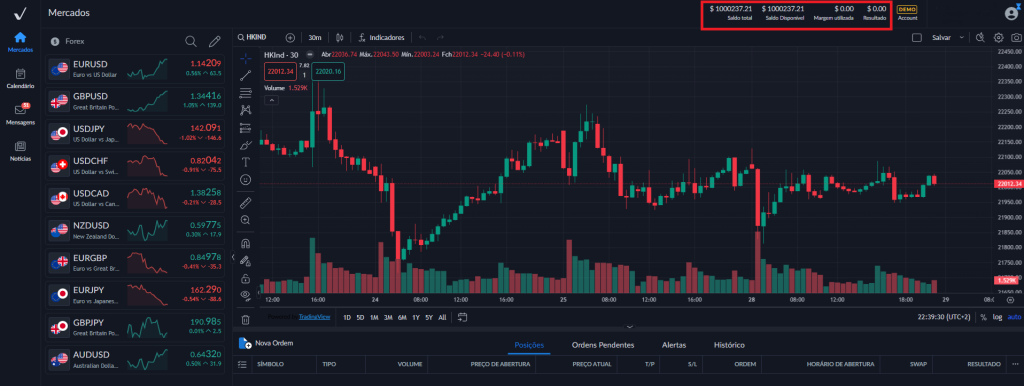The image size is (1024, 386).
Task: Select the trend line drawing tool
Action: coord(246,76)
